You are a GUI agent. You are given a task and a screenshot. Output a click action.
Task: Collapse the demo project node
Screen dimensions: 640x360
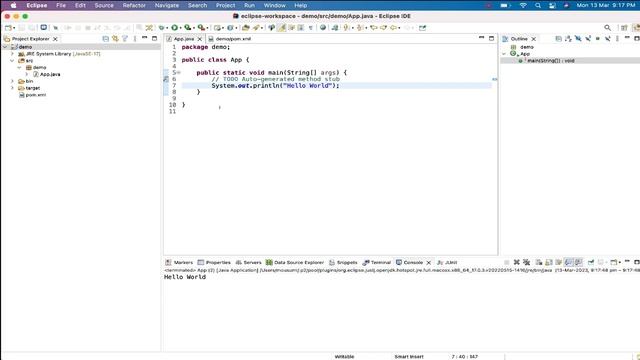click(x=5, y=47)
